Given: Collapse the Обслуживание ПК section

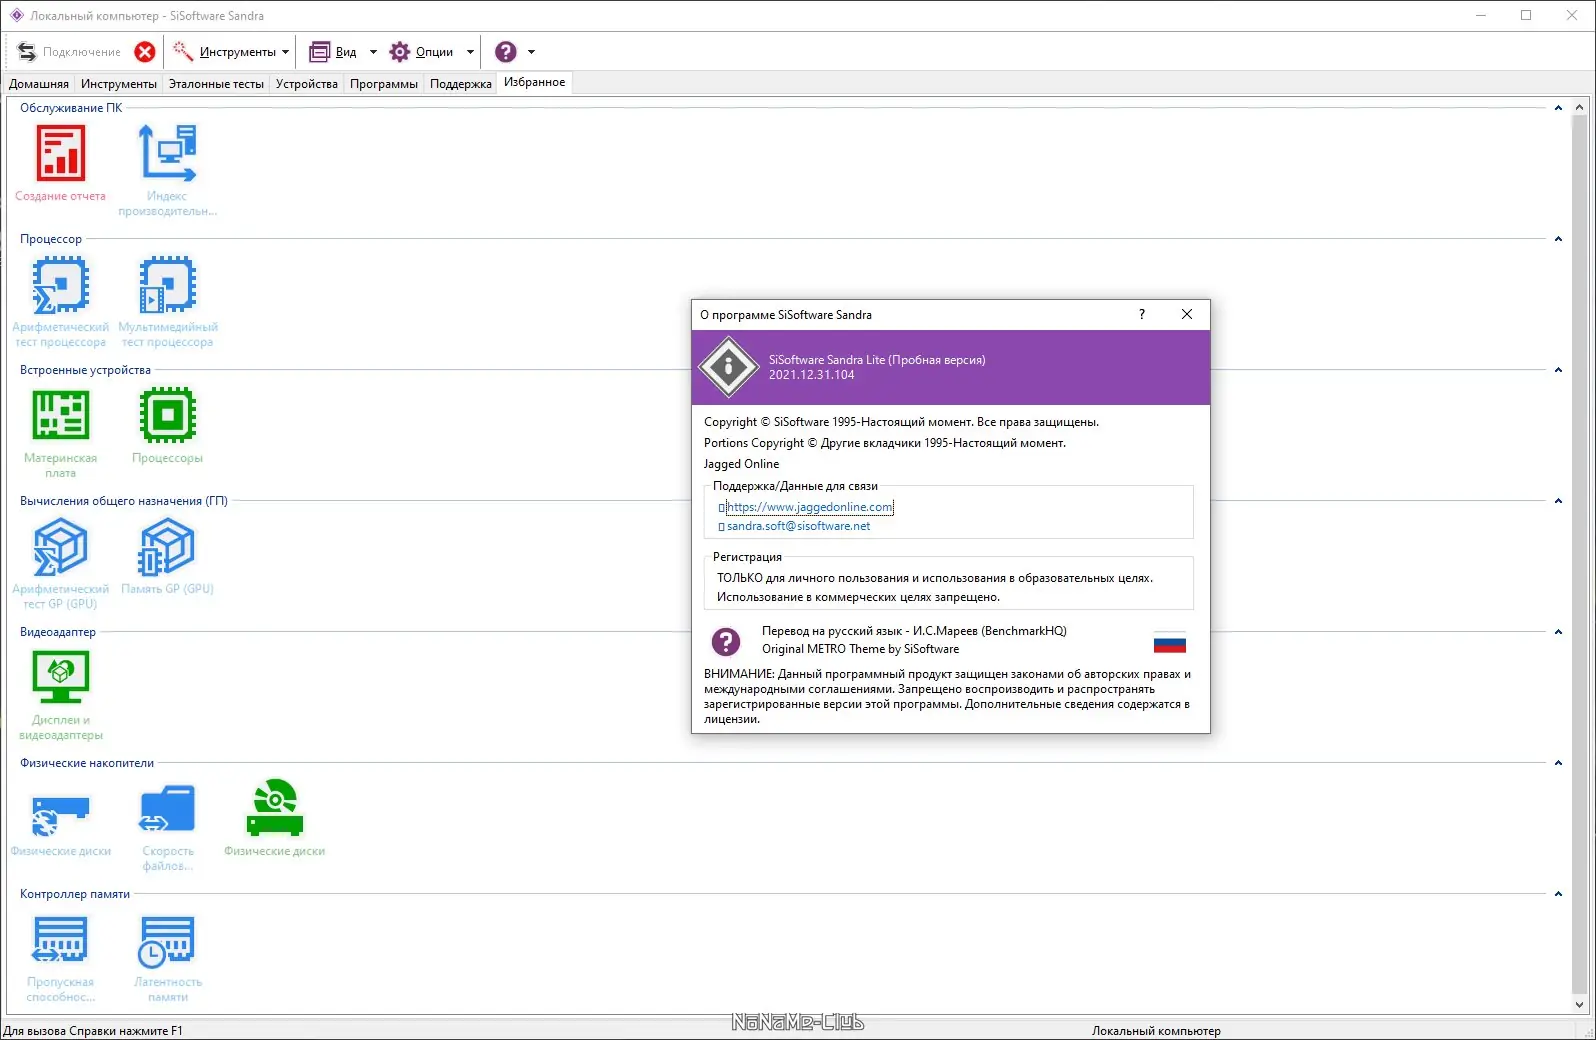Looking at the screenshot, I should coord(1558,108).
